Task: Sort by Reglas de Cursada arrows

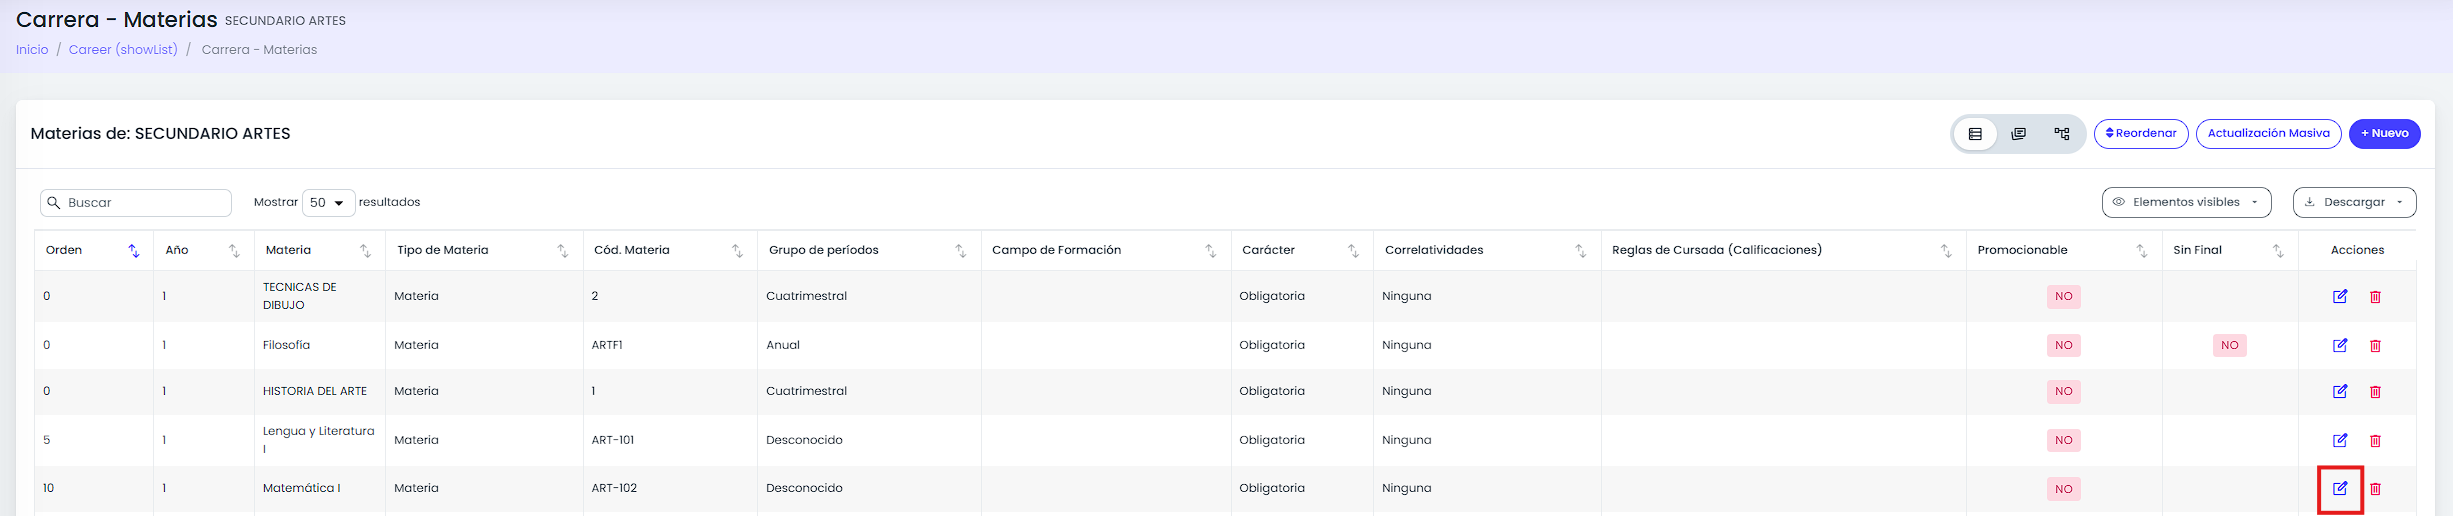Action: click(1946, 250)
